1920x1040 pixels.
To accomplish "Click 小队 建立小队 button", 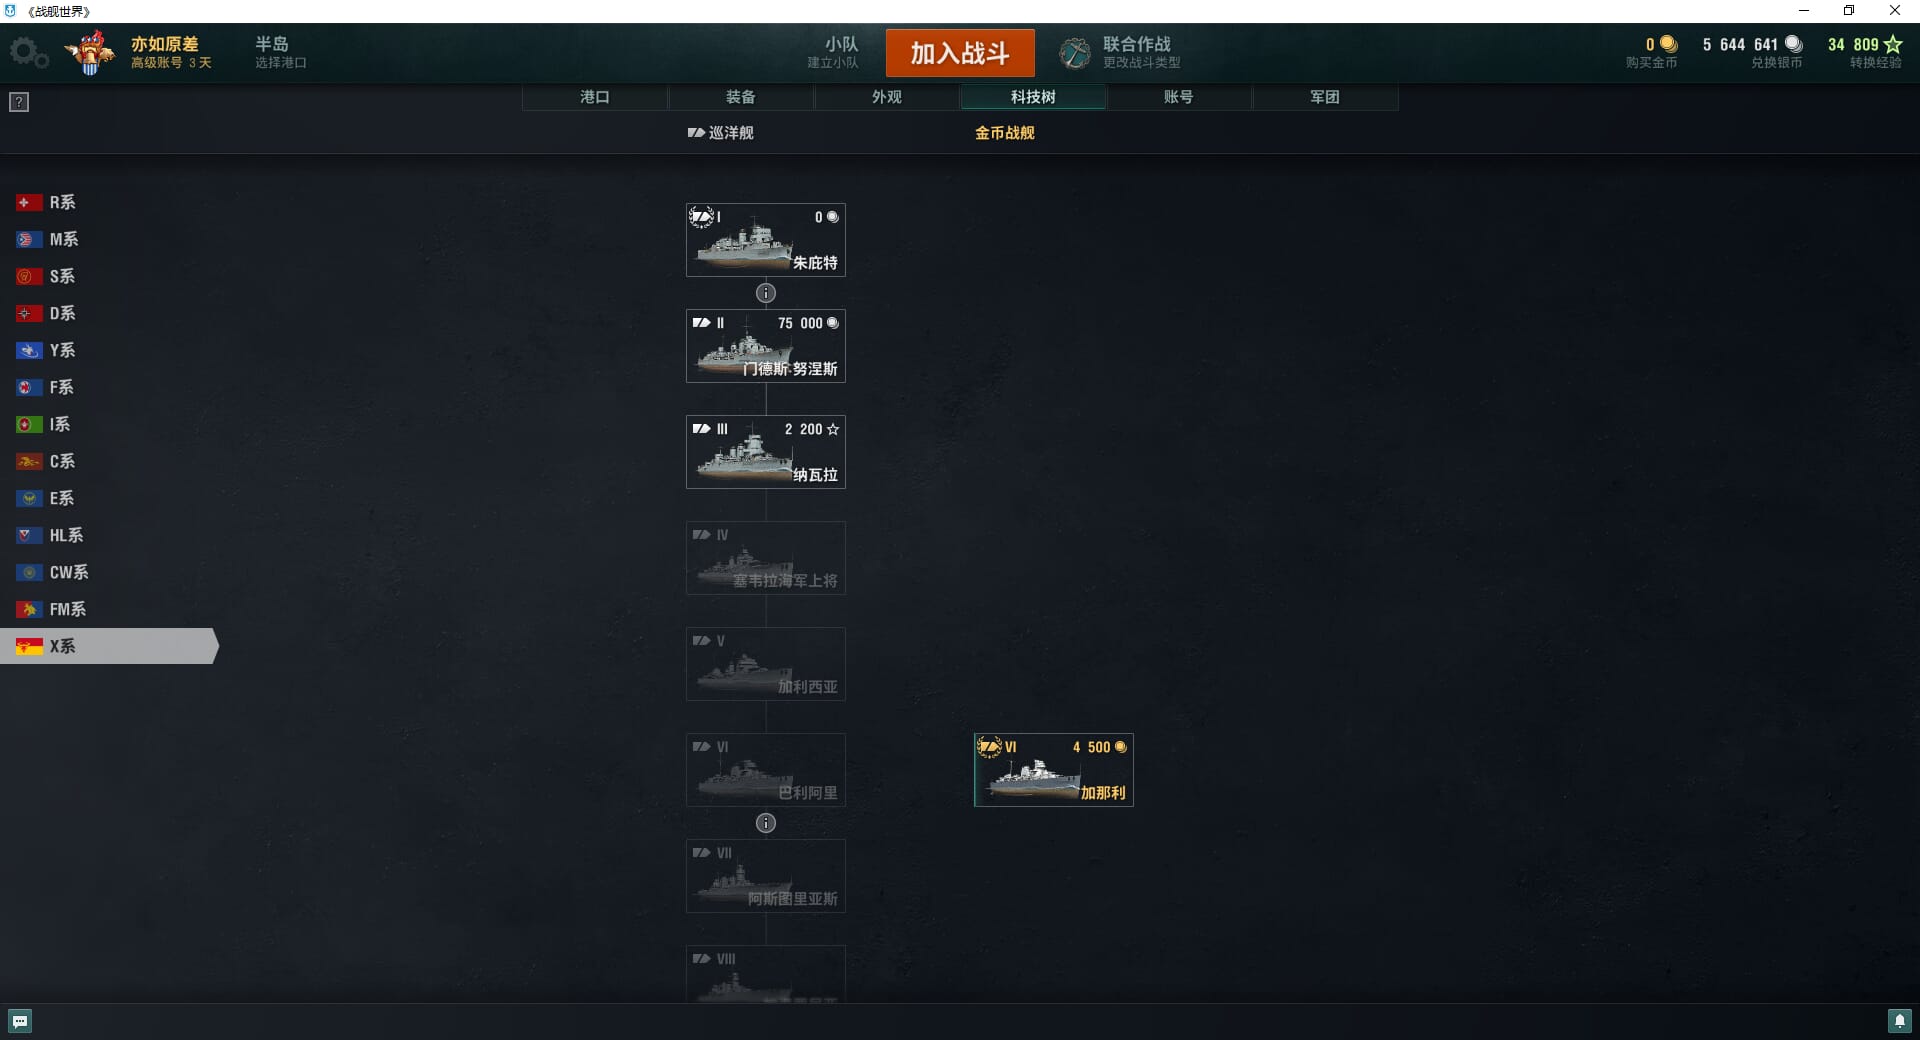I will (833, 52).
